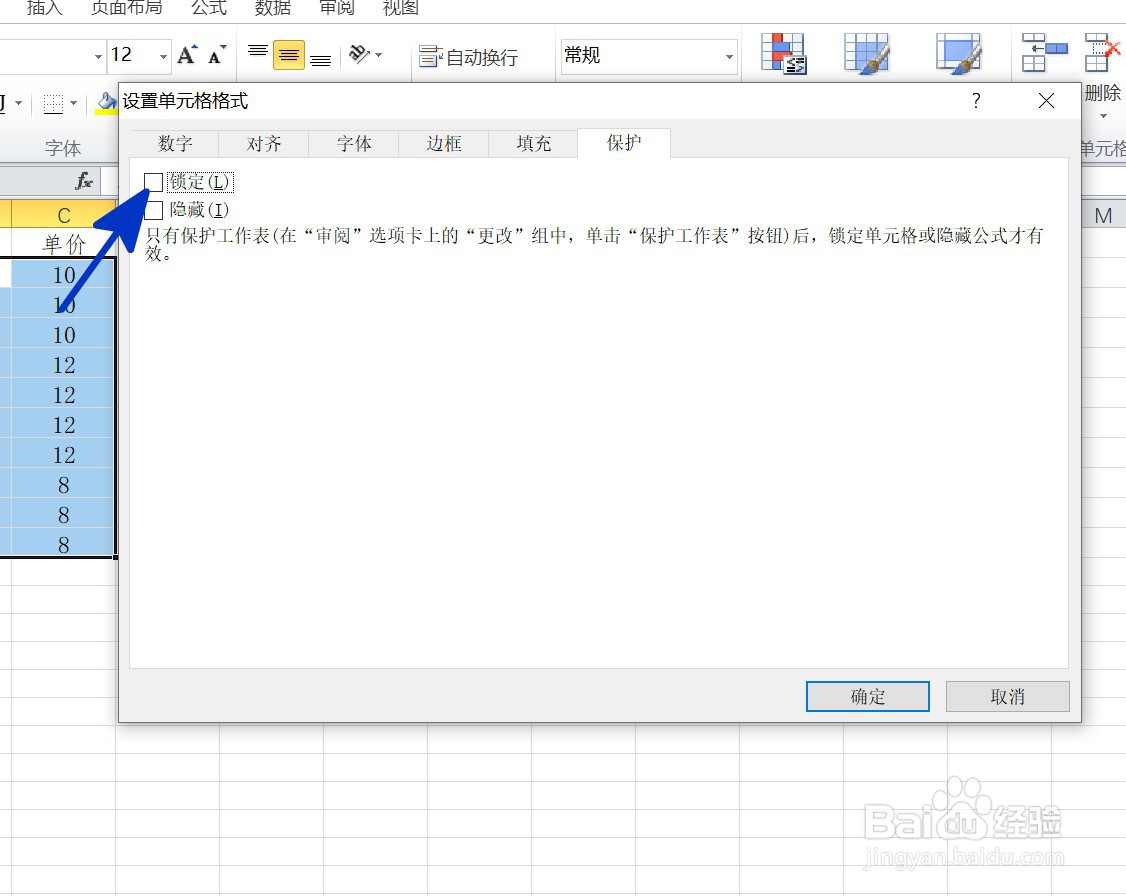Open the 常规 number format dropdown
This screenshot has height=896, width=1126.
(x=729, y=56)
